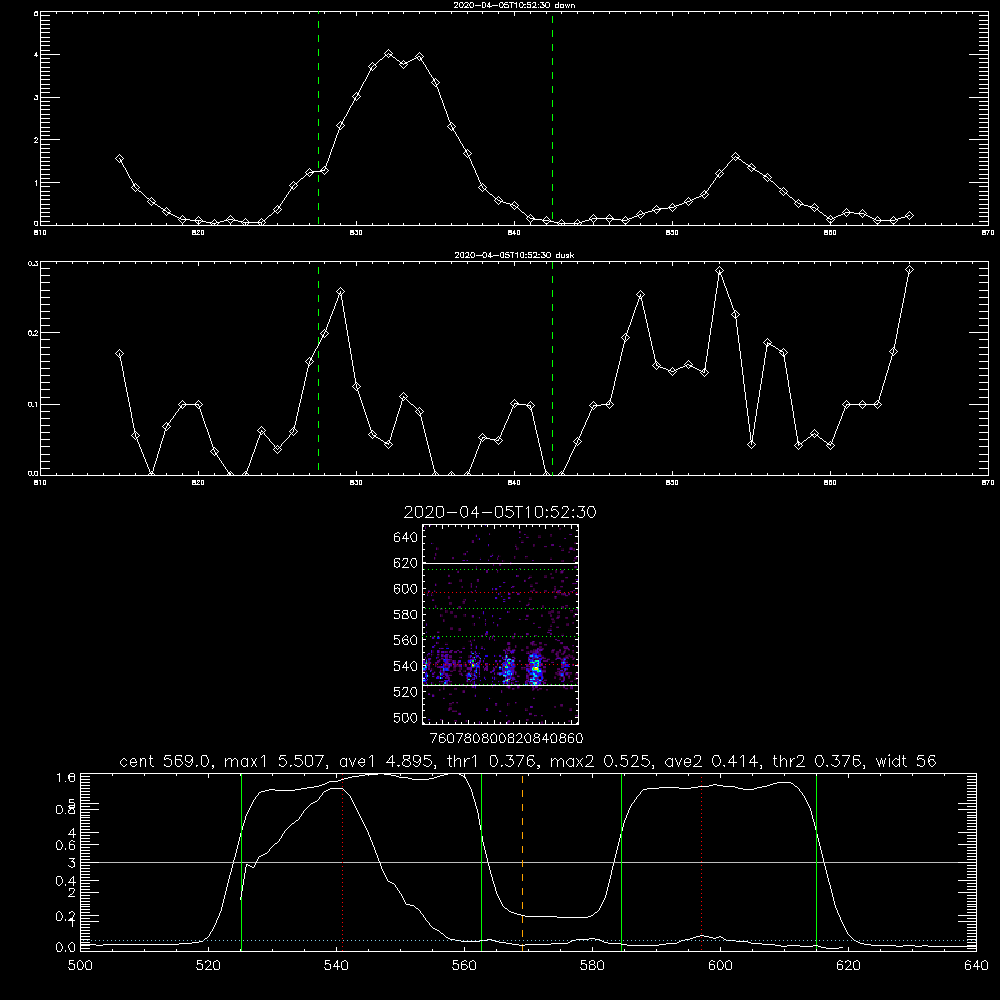1000x1000 pixels.
Task: Select the 'ave2 0.414' statistic text
Action: point(710,761)
